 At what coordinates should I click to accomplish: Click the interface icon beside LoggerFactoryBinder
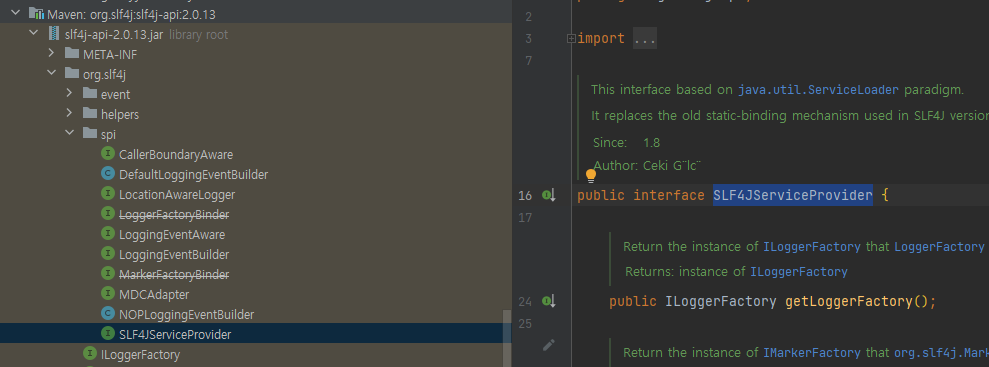pos(108,214)
